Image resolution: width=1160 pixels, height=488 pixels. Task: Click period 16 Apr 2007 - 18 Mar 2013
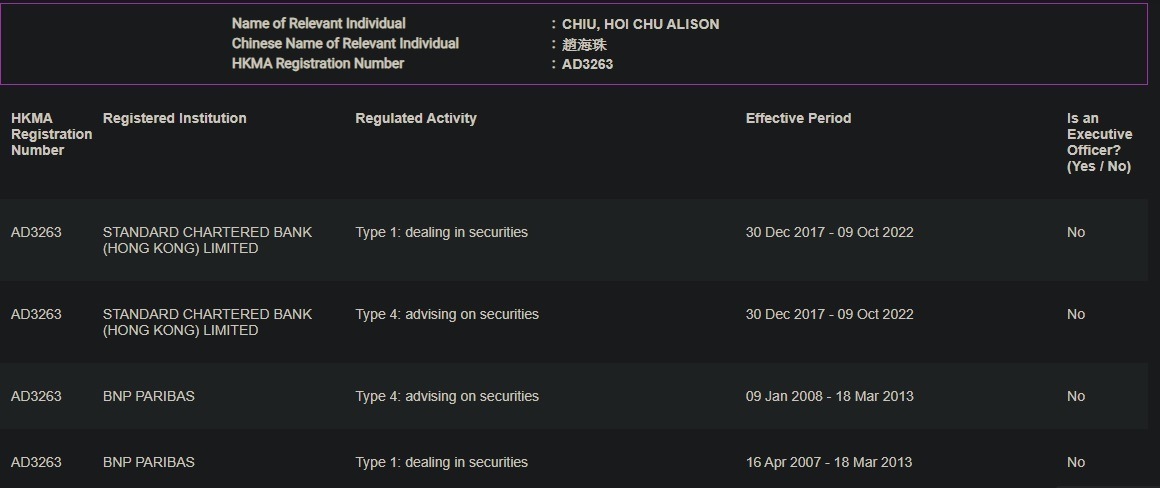click(829, 462)
